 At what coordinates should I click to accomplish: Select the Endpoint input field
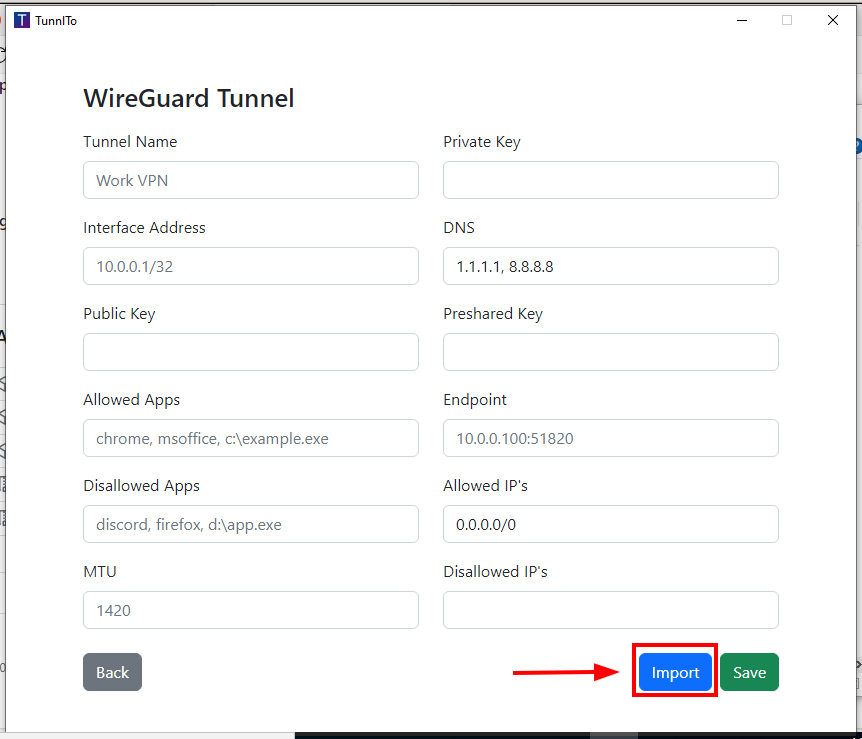click(610, 438)
